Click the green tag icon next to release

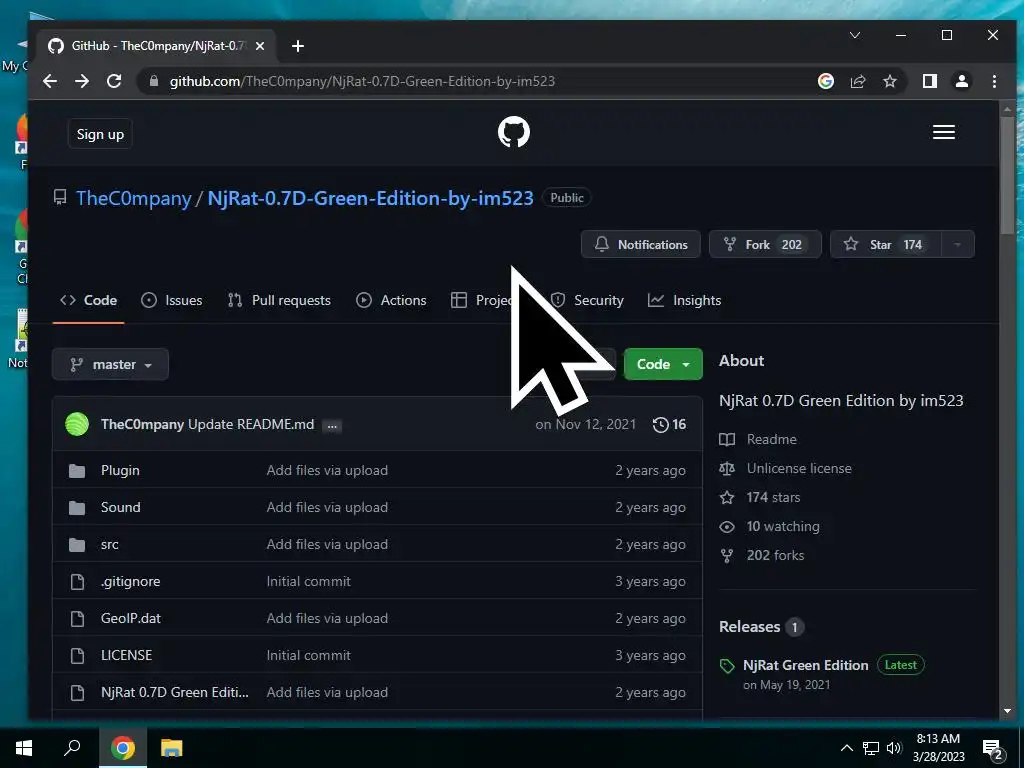point(727,666)
